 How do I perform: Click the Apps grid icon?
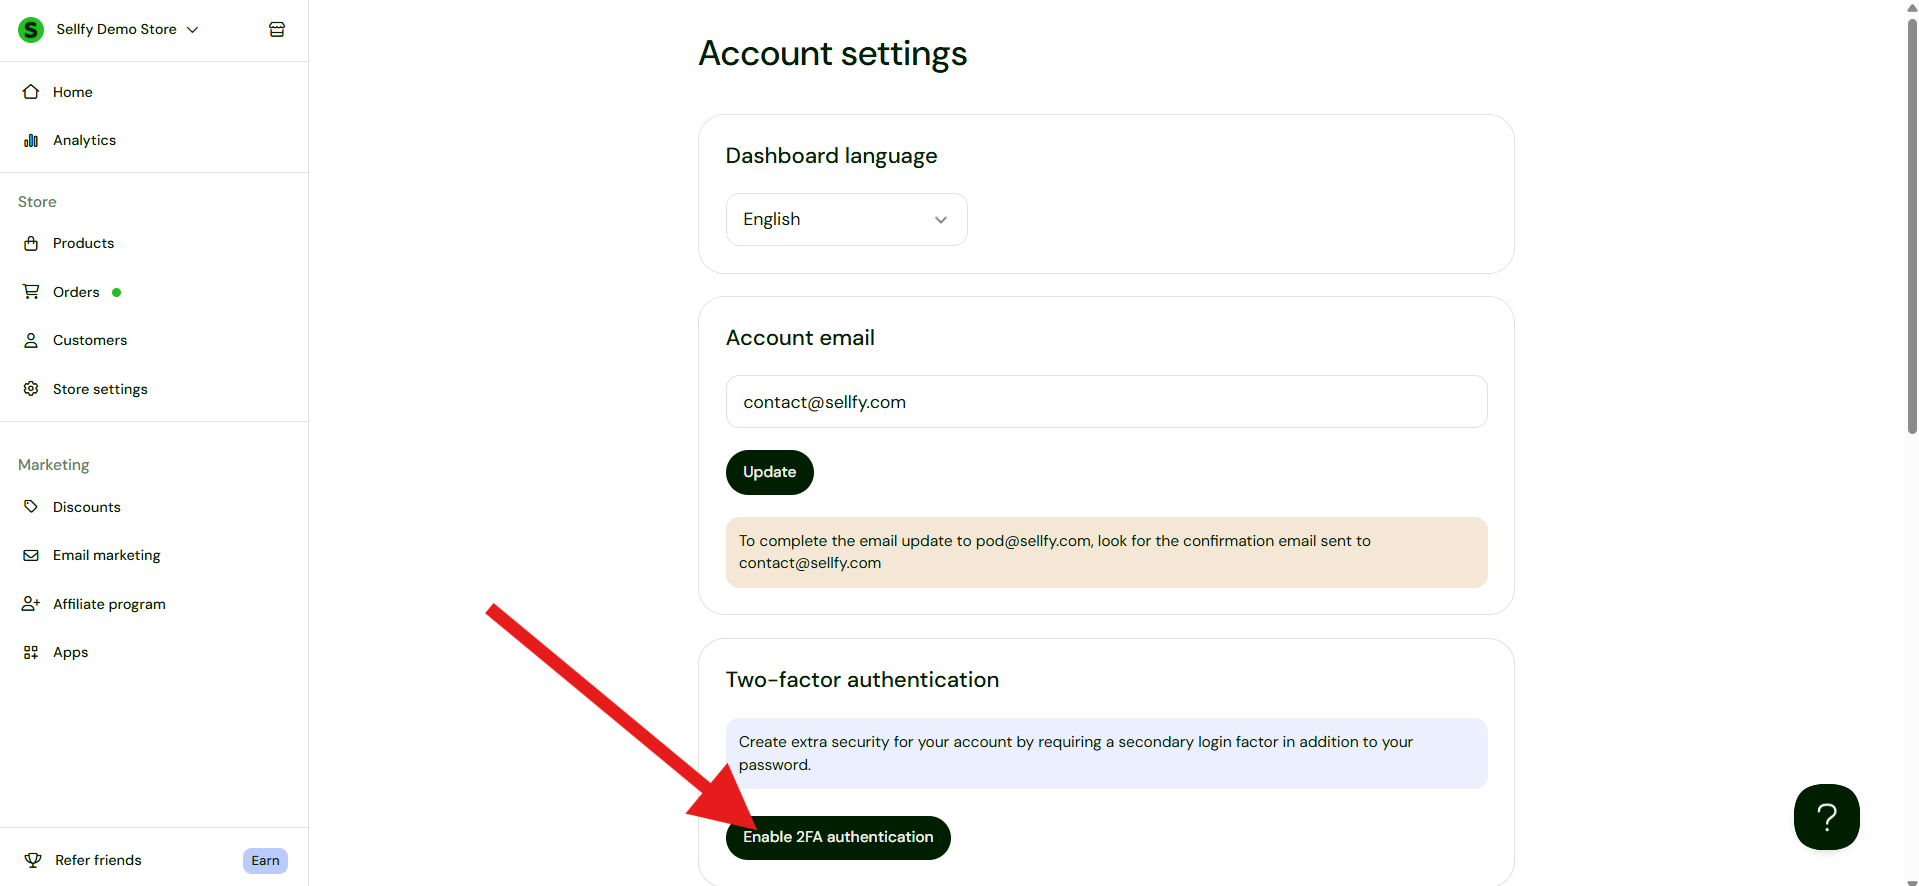tap(31, 653)
